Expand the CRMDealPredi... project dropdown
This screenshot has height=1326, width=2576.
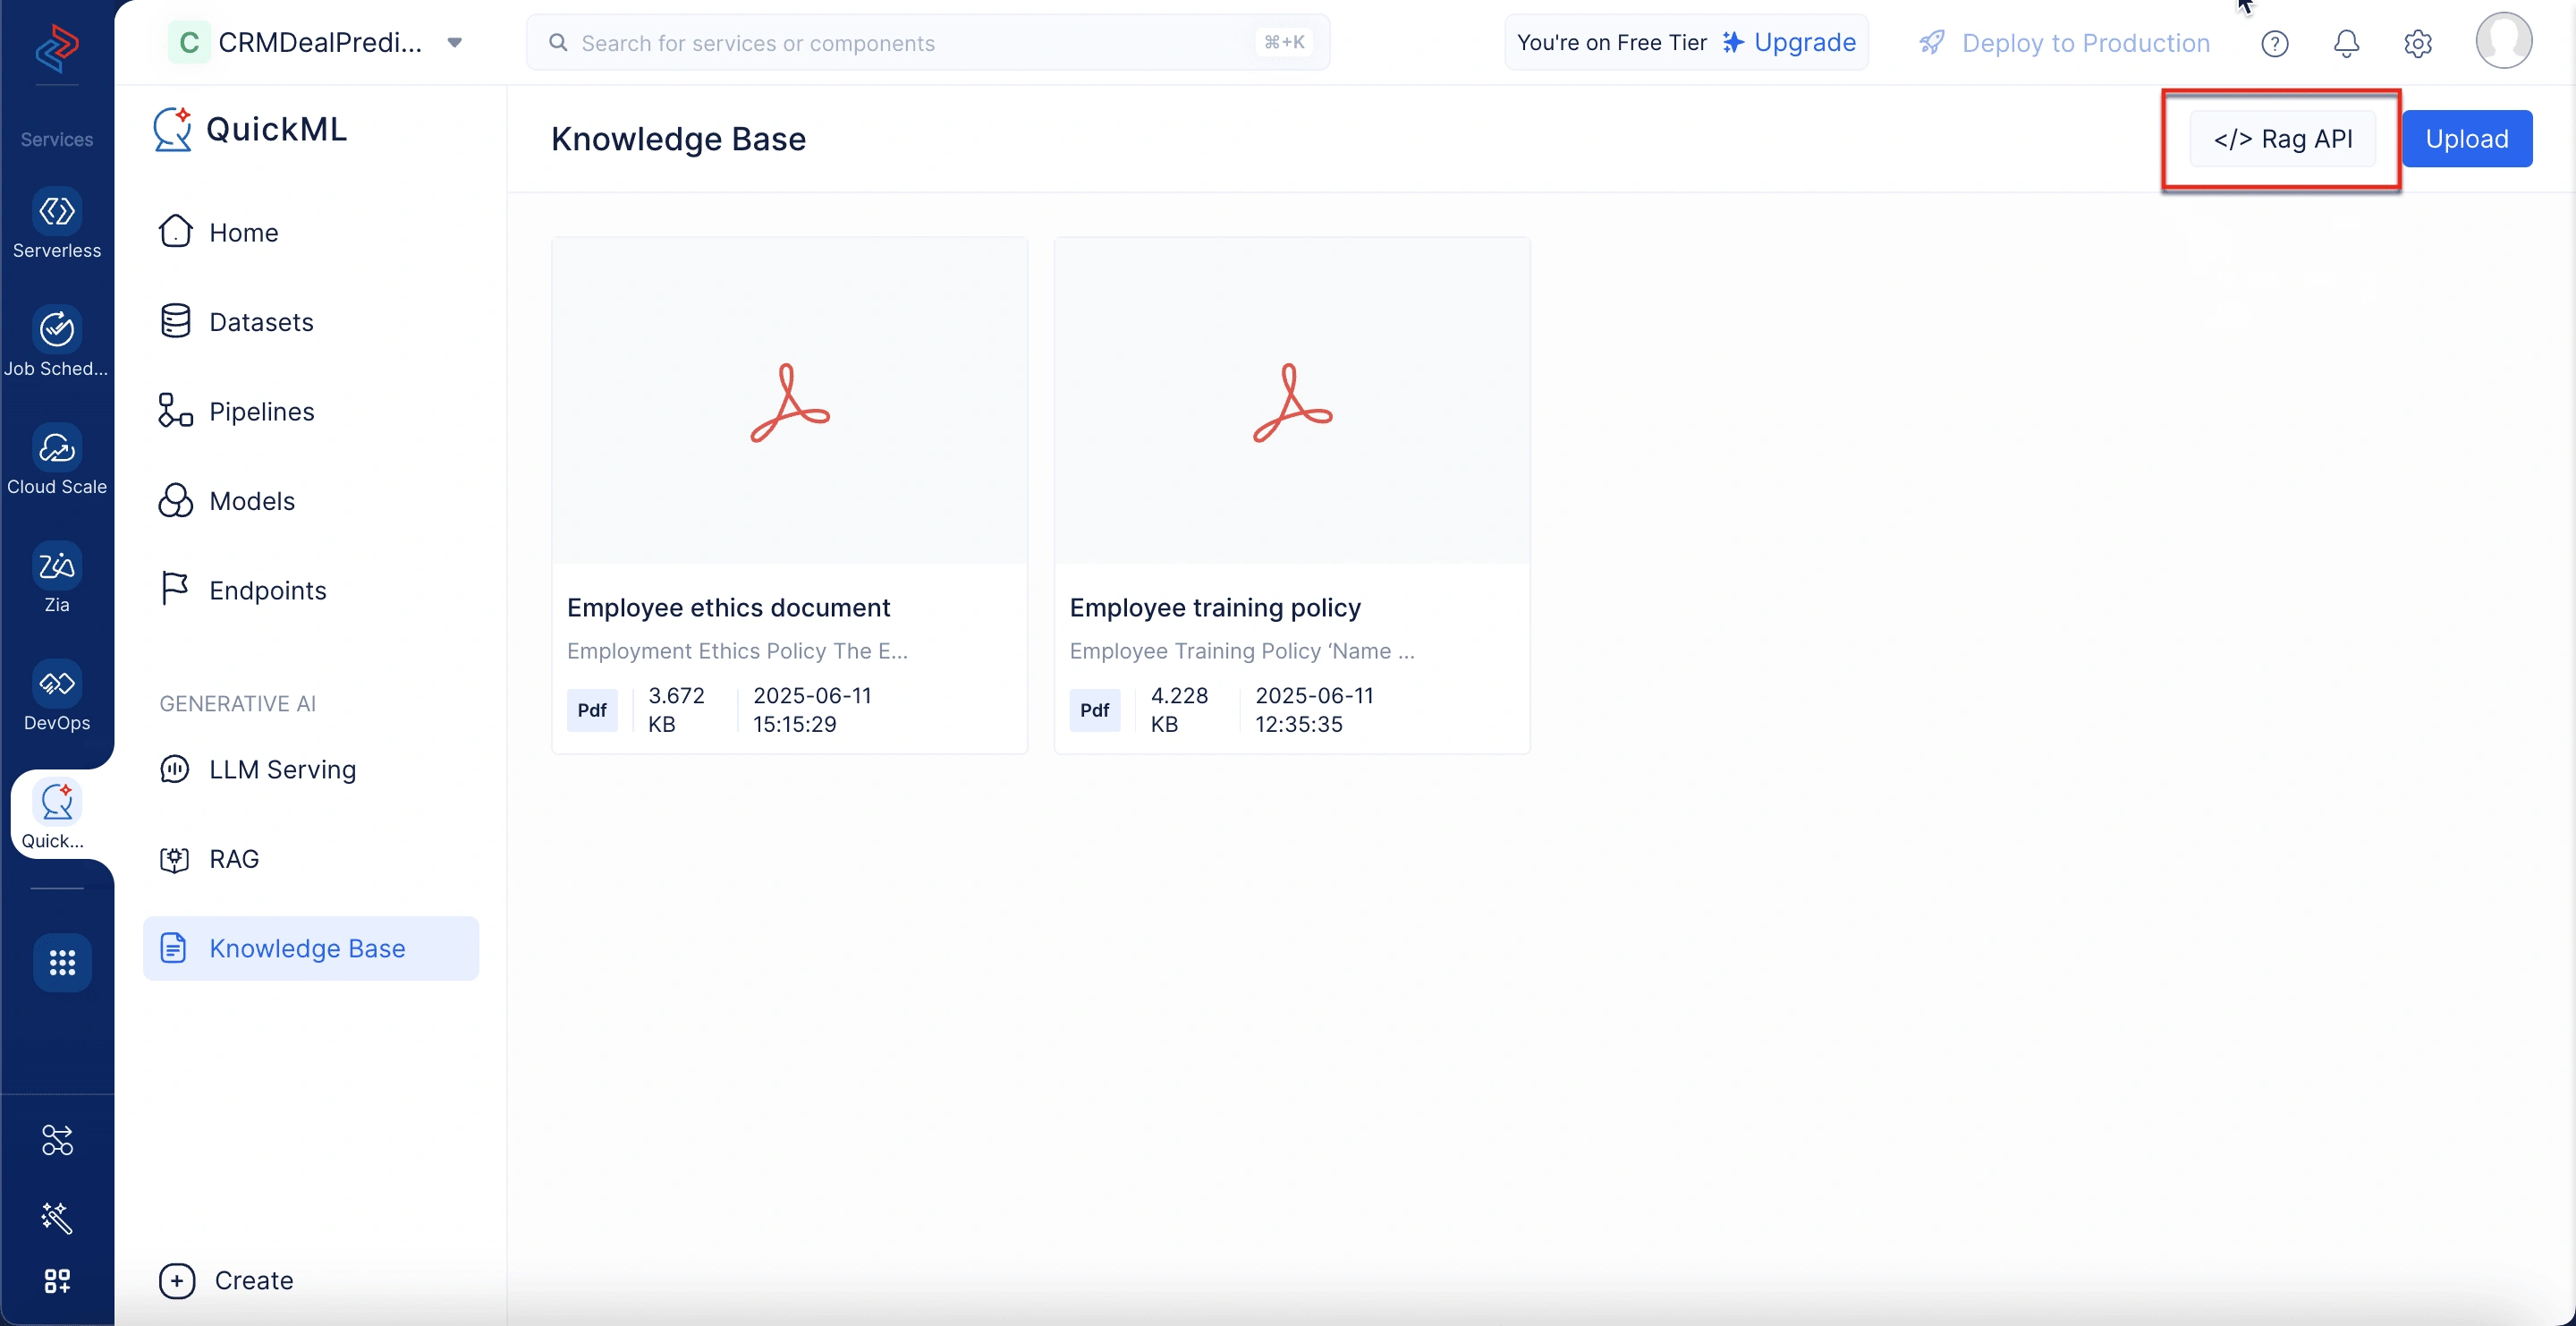pos(455,43)
